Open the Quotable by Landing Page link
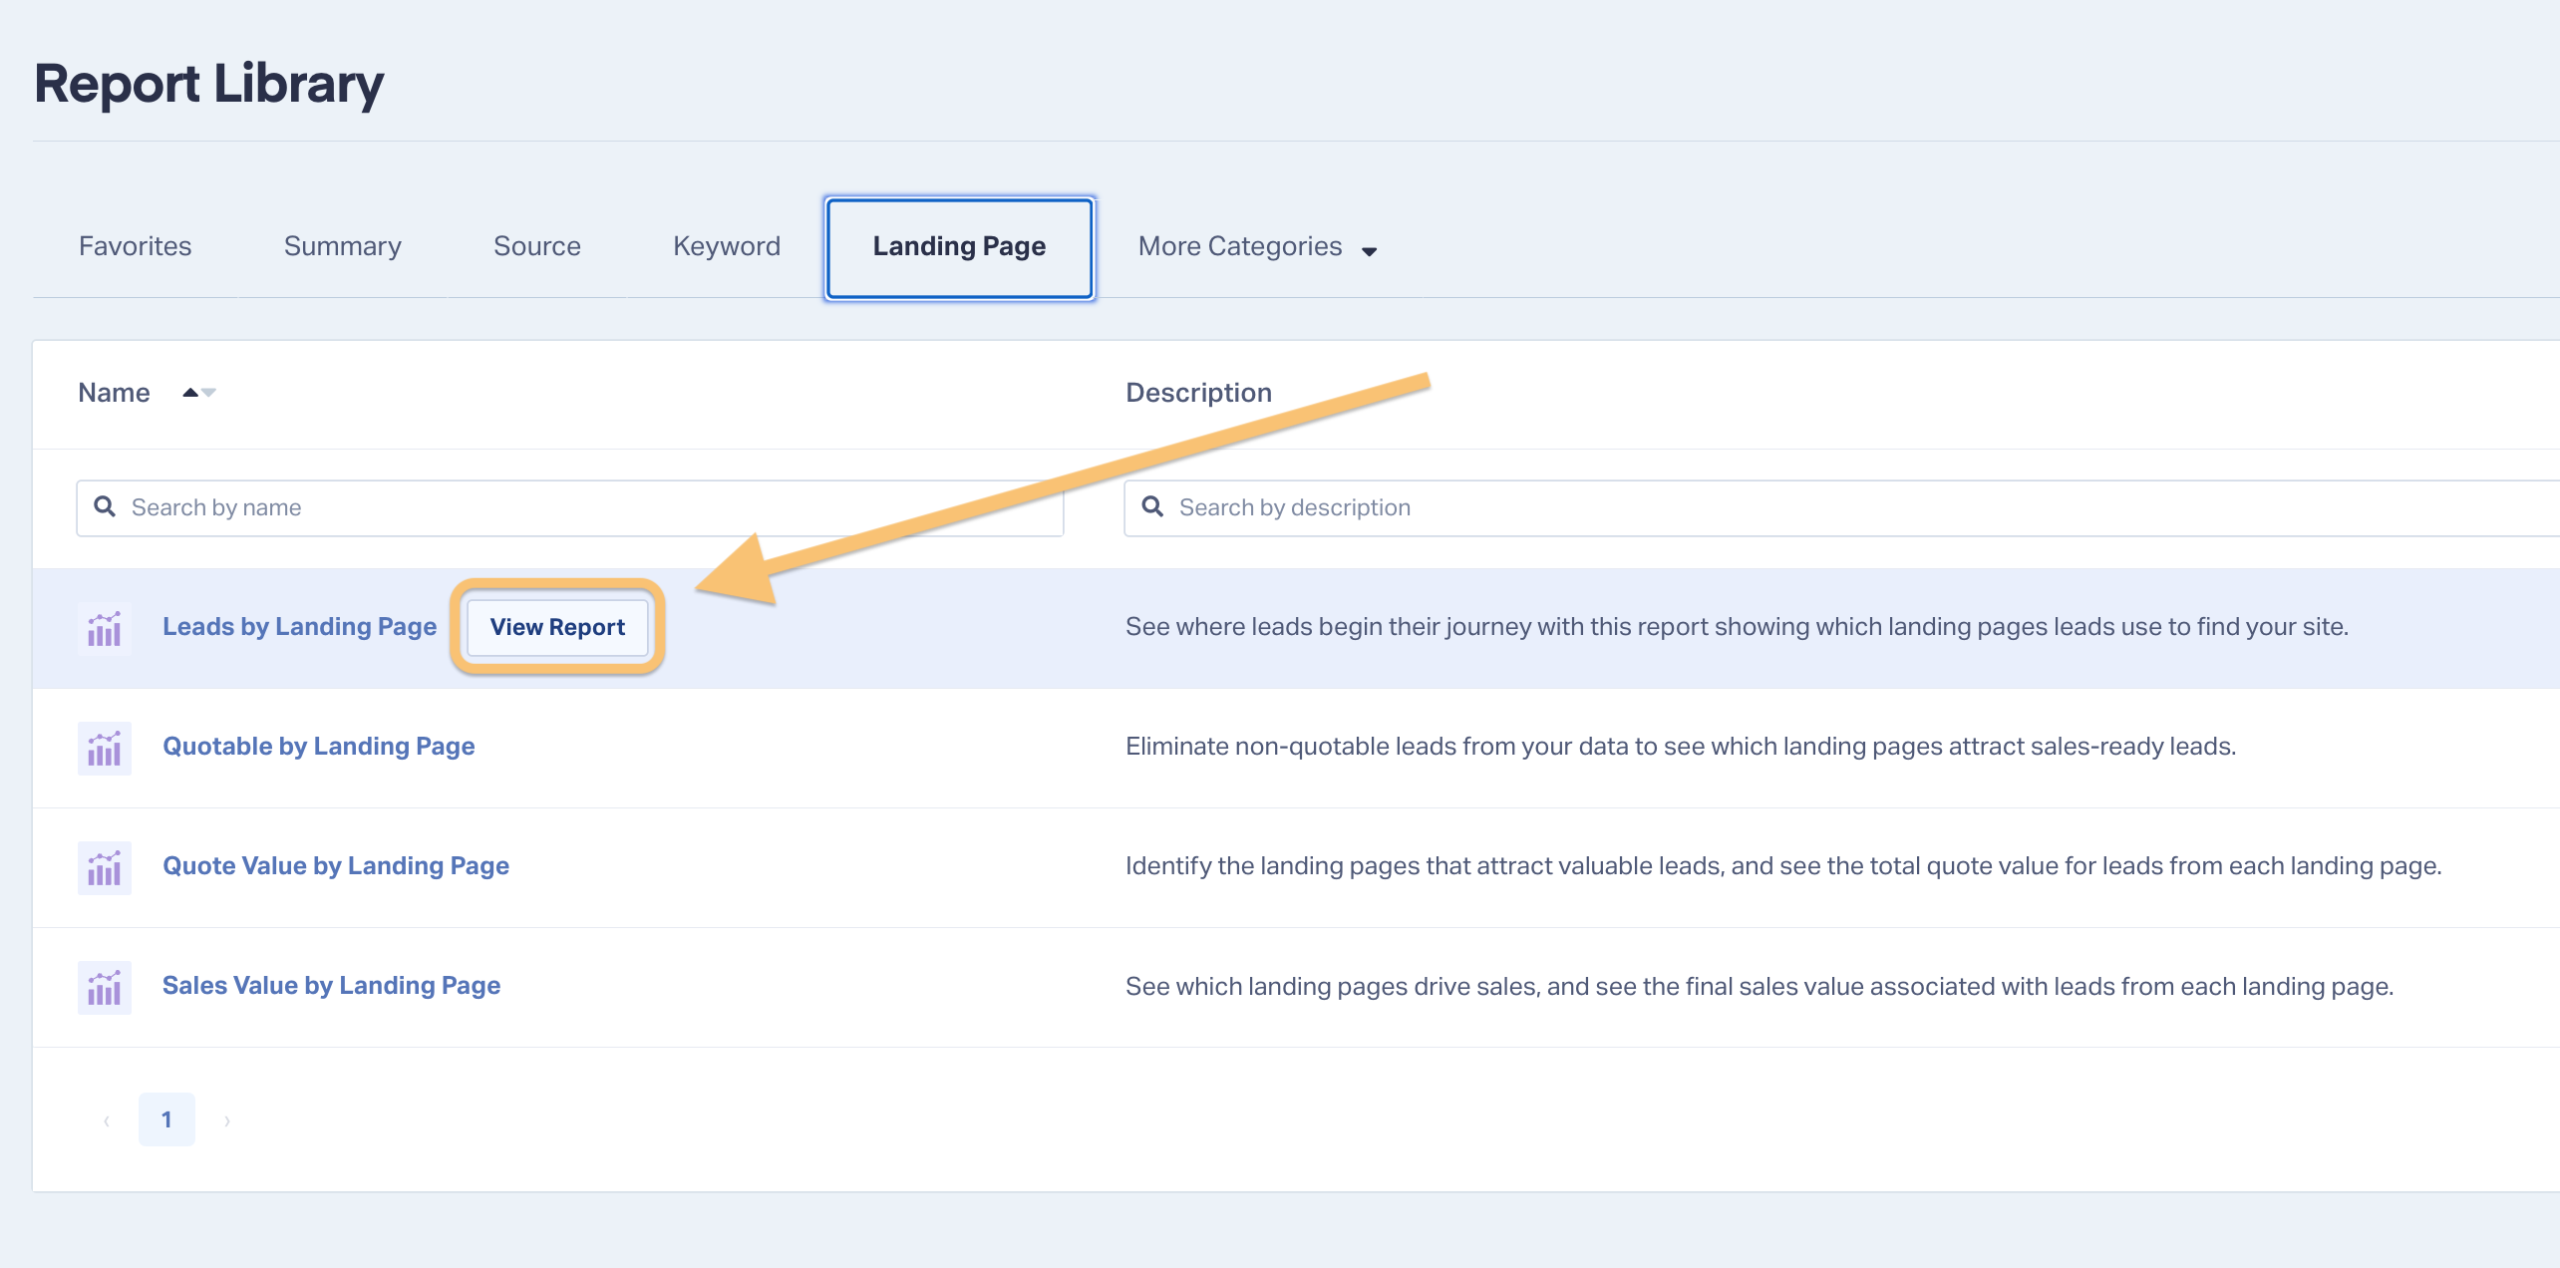 (x=319, y=746)
